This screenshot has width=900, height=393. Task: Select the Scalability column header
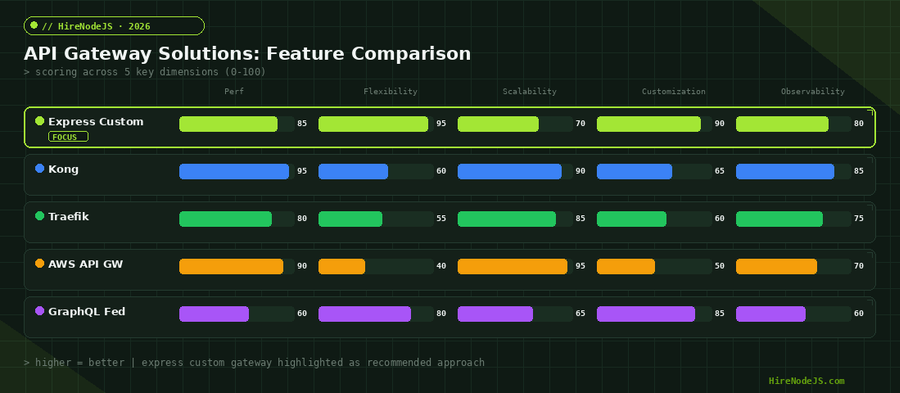pyautogui.click(x=529, y=91)
